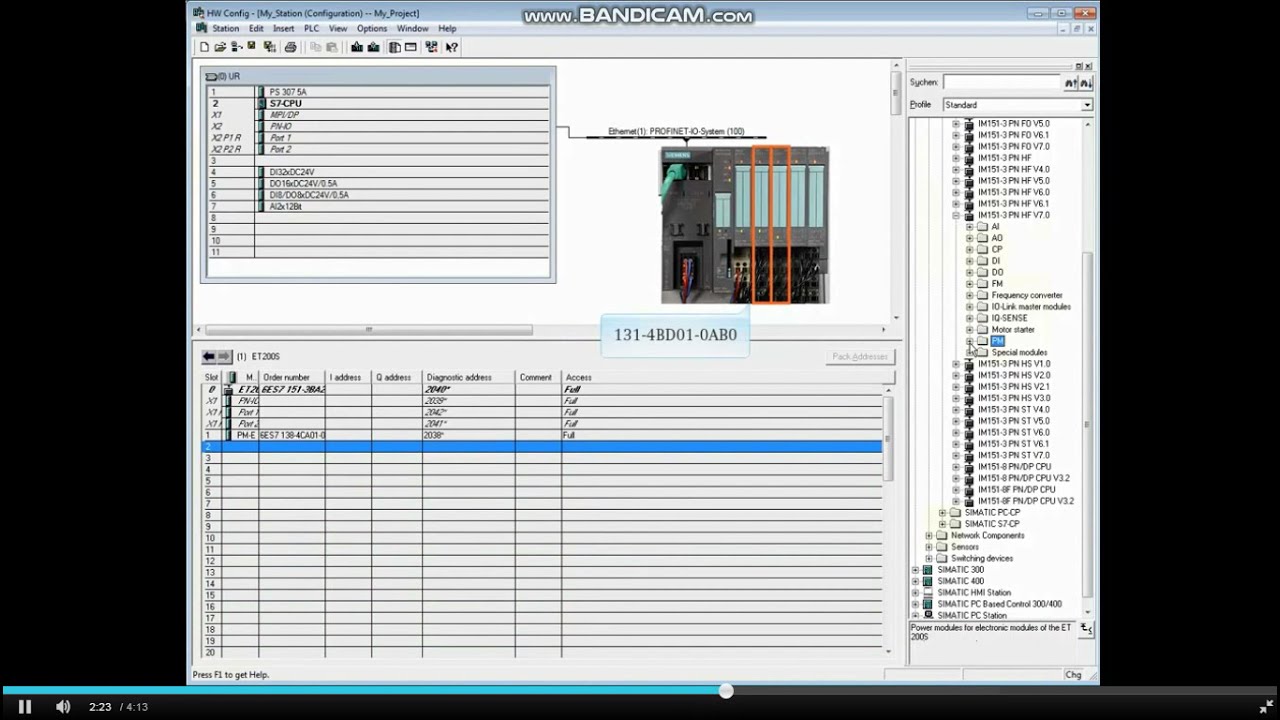
Task: Expand the SIMATIC HMI Station node
Action: (915, 593)
